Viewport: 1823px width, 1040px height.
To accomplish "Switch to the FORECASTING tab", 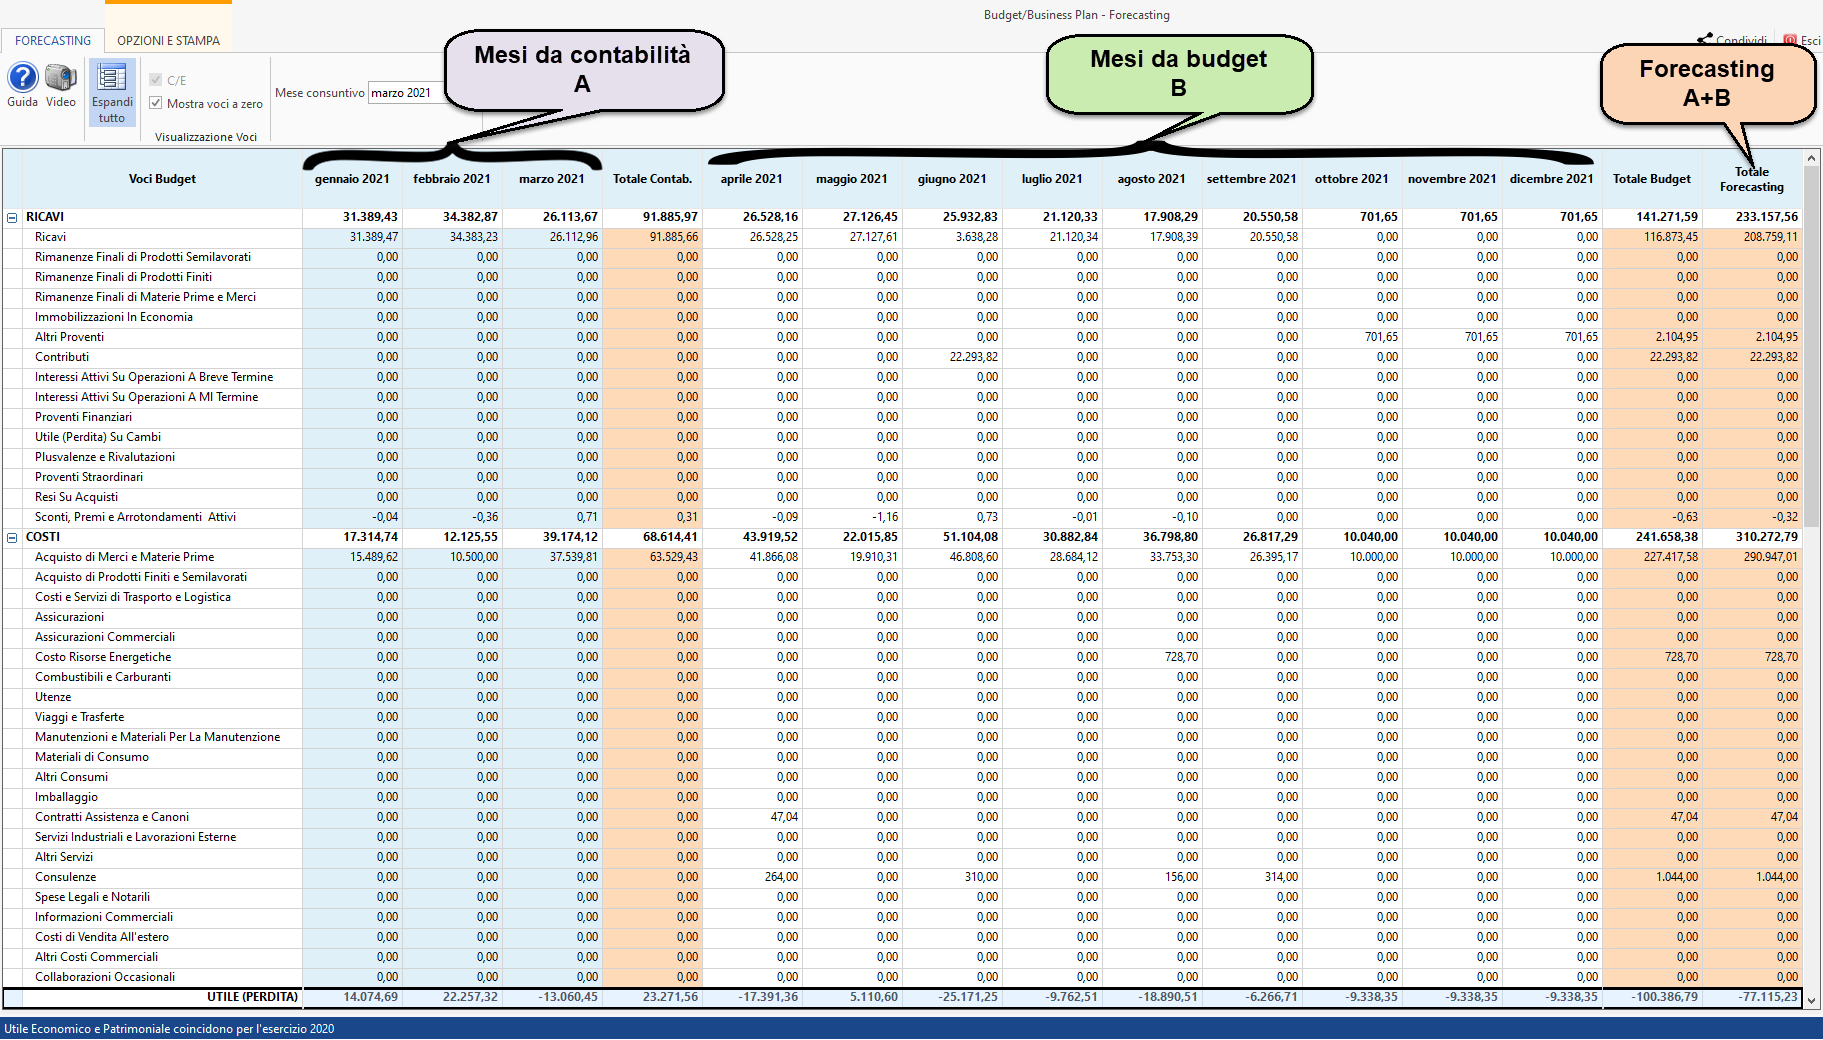I will click(x=53, y=41).
